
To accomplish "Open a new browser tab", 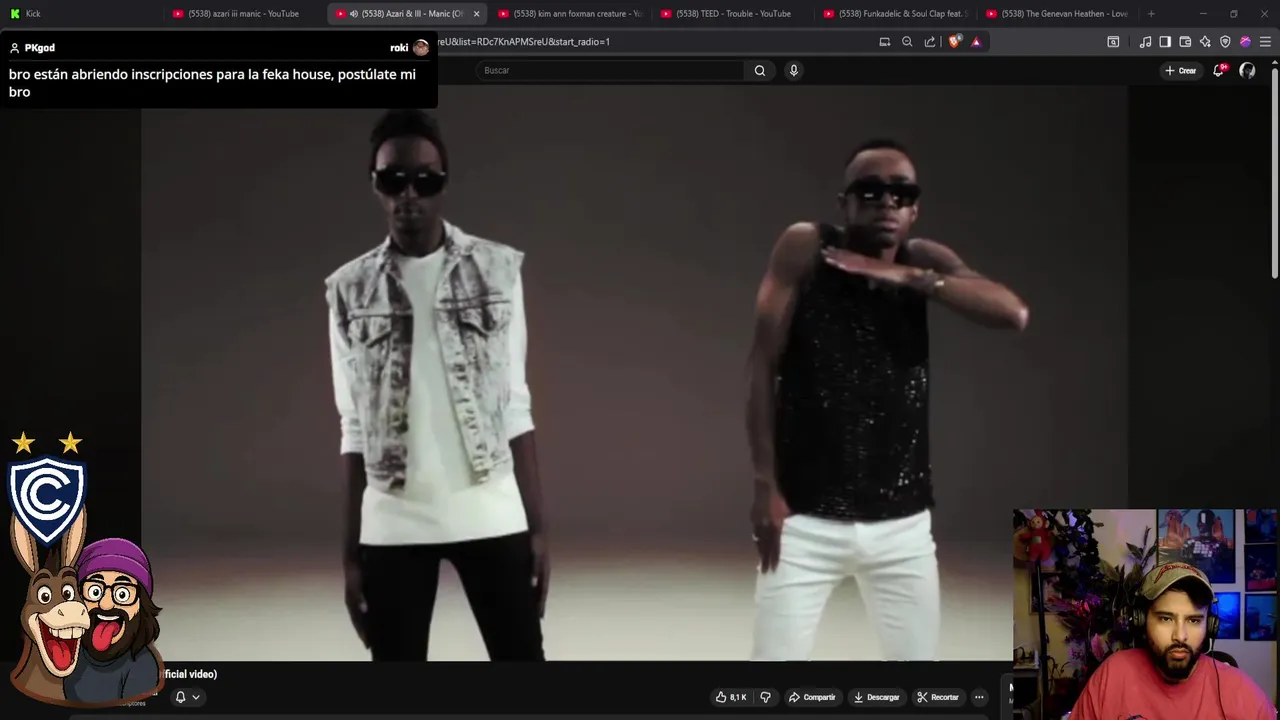I will (x=1151, y=14).
